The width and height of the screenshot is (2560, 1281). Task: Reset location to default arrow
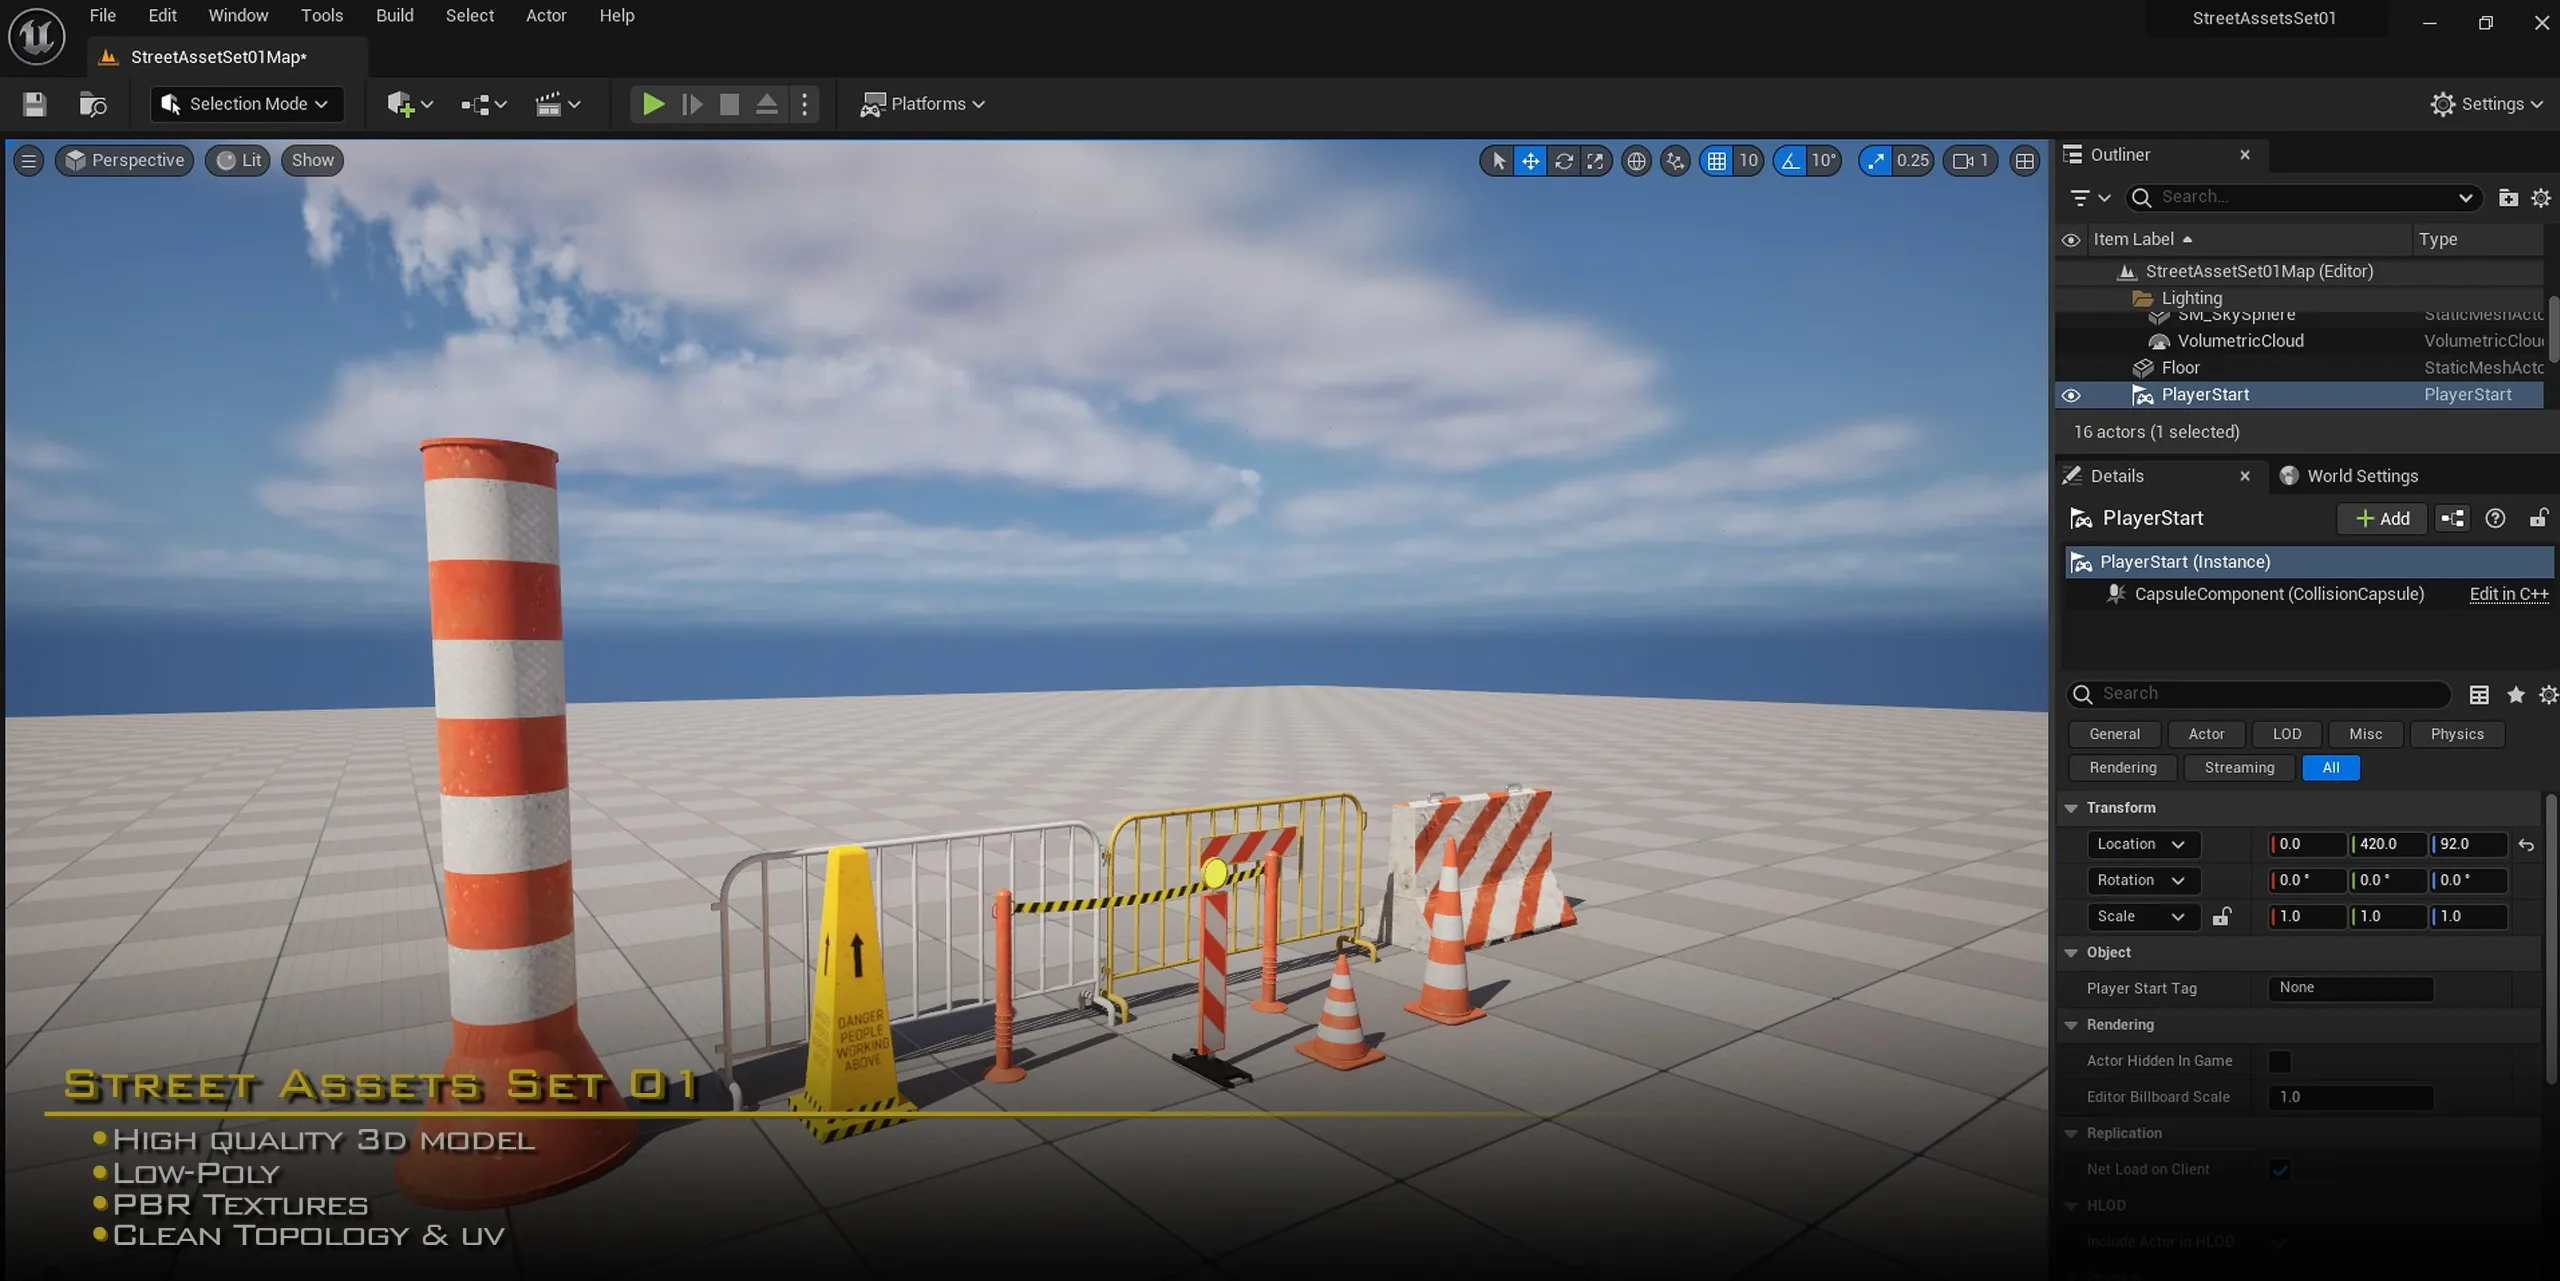tap(2527, 845)
